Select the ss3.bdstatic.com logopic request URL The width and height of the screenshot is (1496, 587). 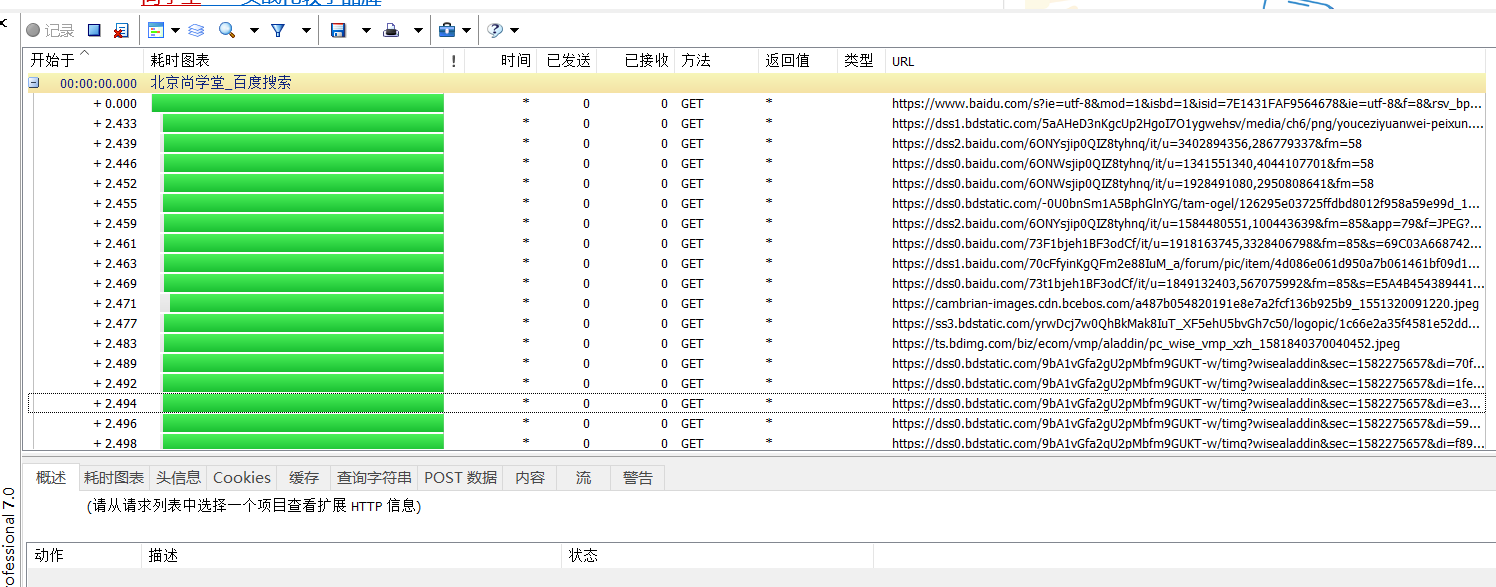pyautogui.click(x=1188, y=324)
